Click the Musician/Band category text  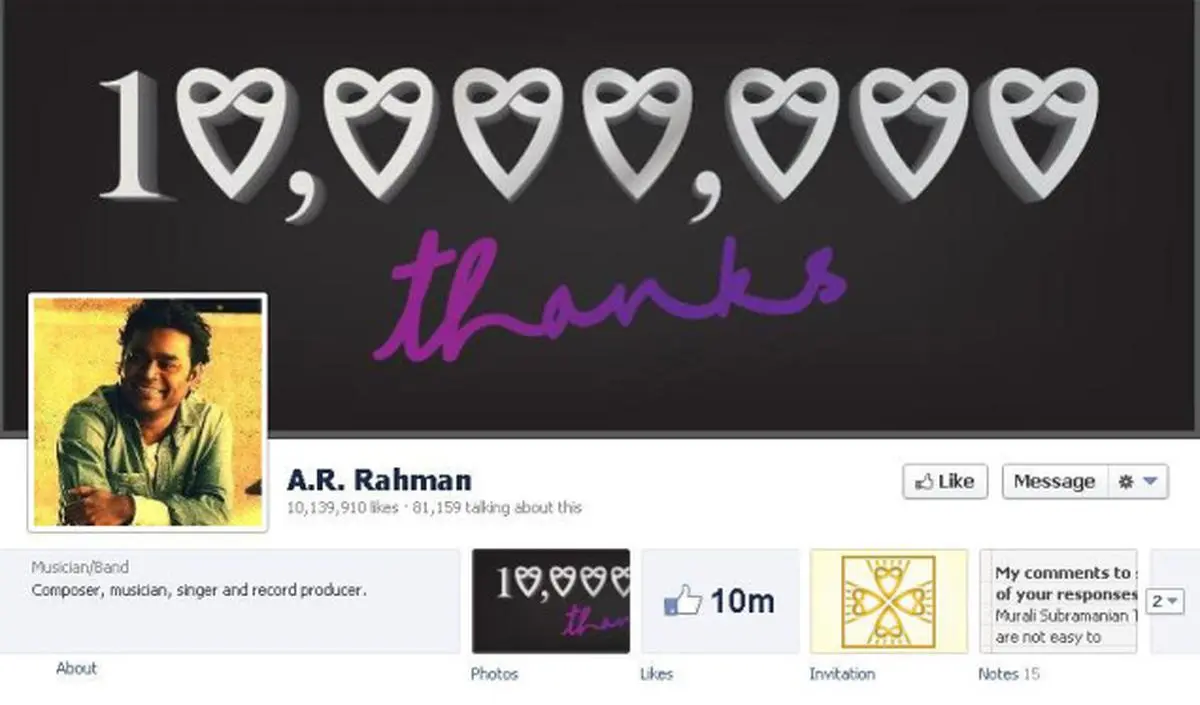(80, 567)
